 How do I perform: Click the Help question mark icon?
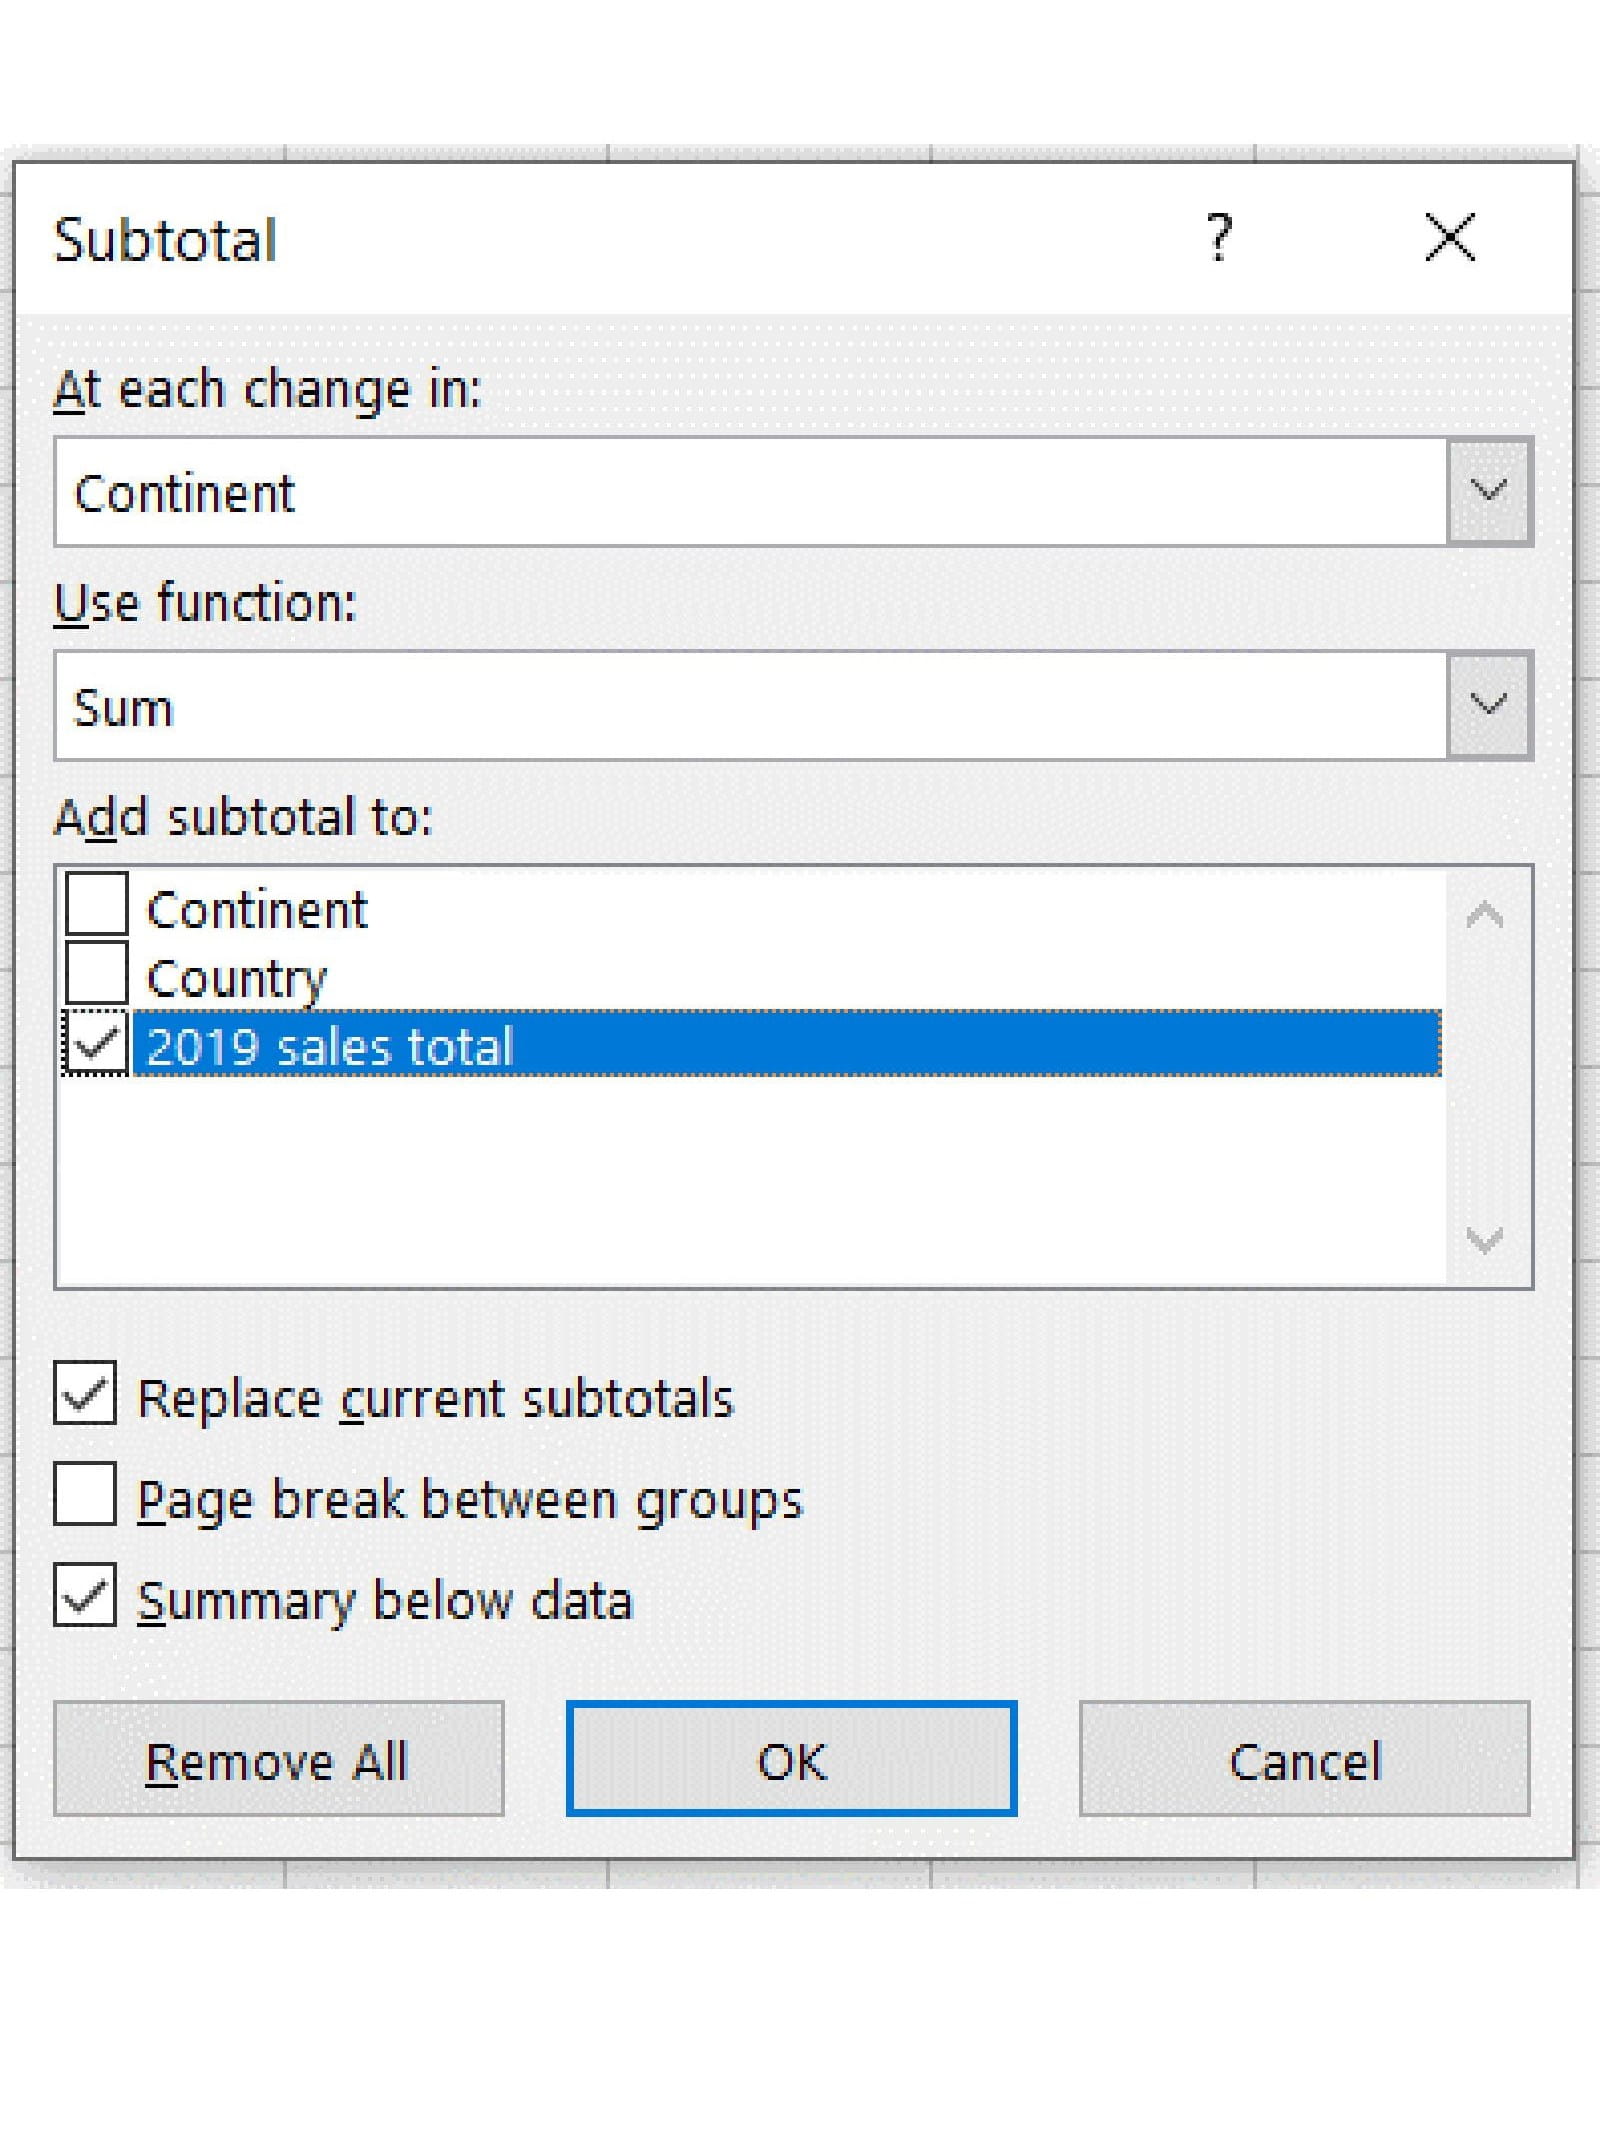[x=1218, y=238]
